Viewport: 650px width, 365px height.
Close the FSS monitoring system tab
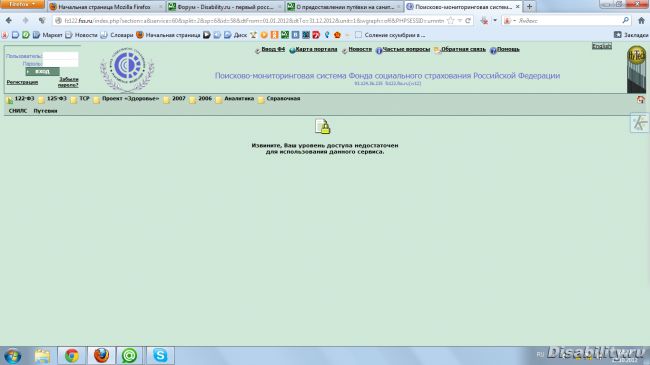[x=517, y=7]
